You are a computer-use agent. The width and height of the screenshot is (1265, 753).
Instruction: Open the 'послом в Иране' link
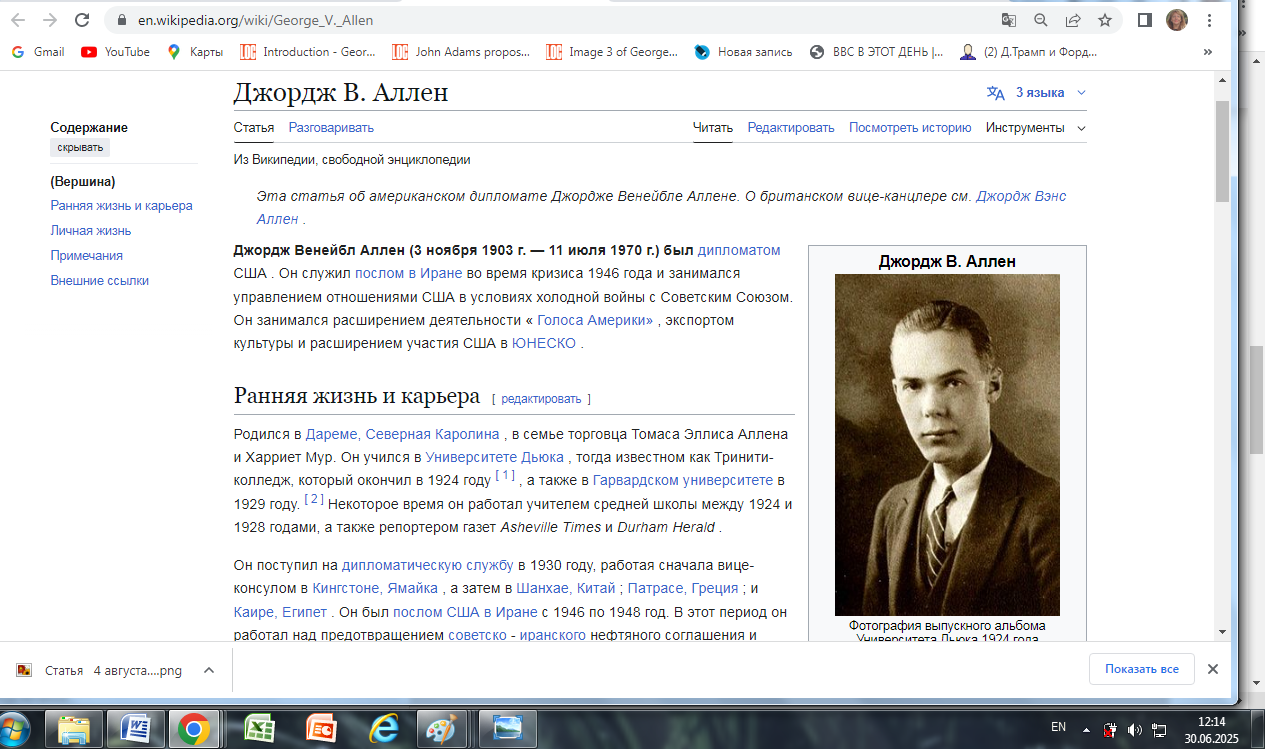[x=408, y=273]
